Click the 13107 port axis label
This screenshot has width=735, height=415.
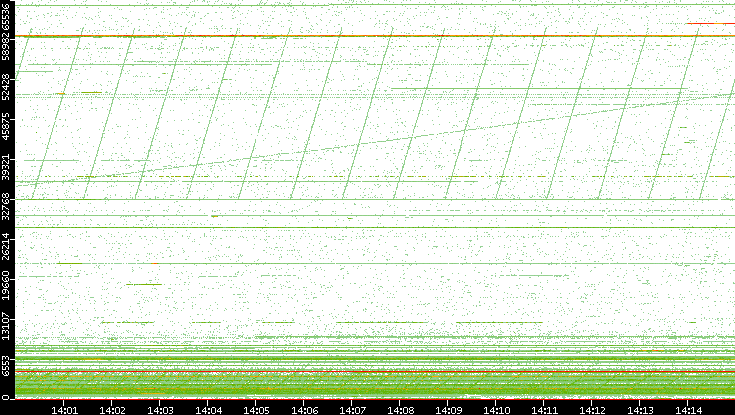click(x=6, y=326)
